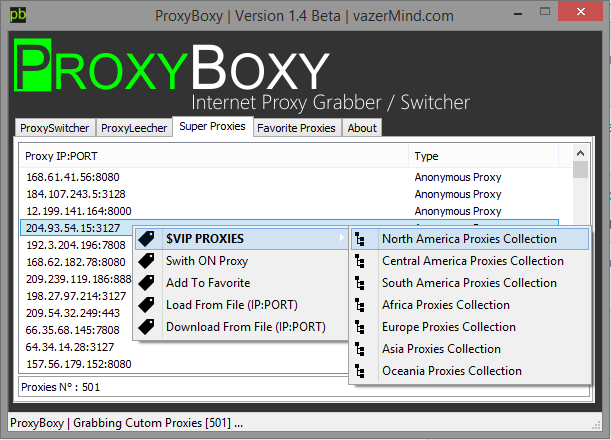Select proxy starting 209.239.119.186
Screen dimensions: 611x440
click(x=79, y=279)
